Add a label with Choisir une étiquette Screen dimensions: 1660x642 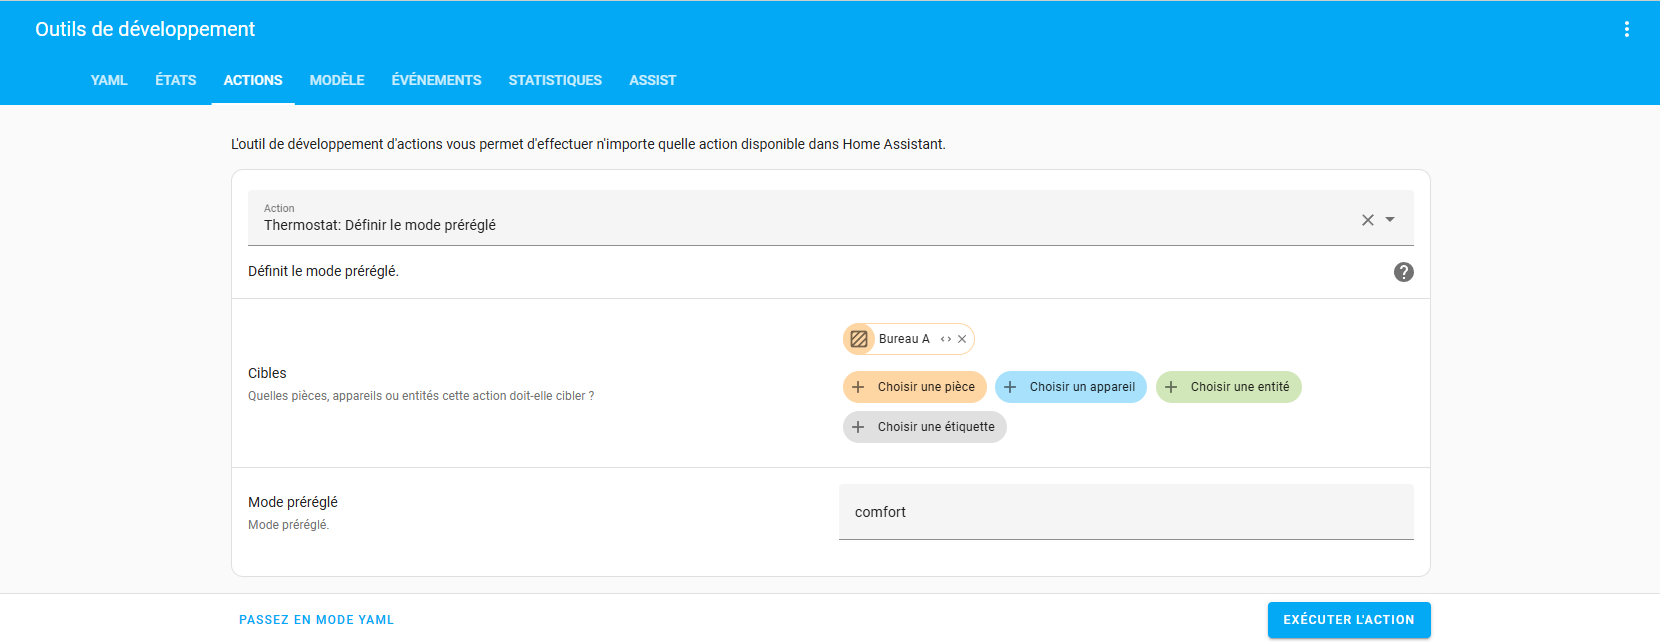tap(925, 427)
